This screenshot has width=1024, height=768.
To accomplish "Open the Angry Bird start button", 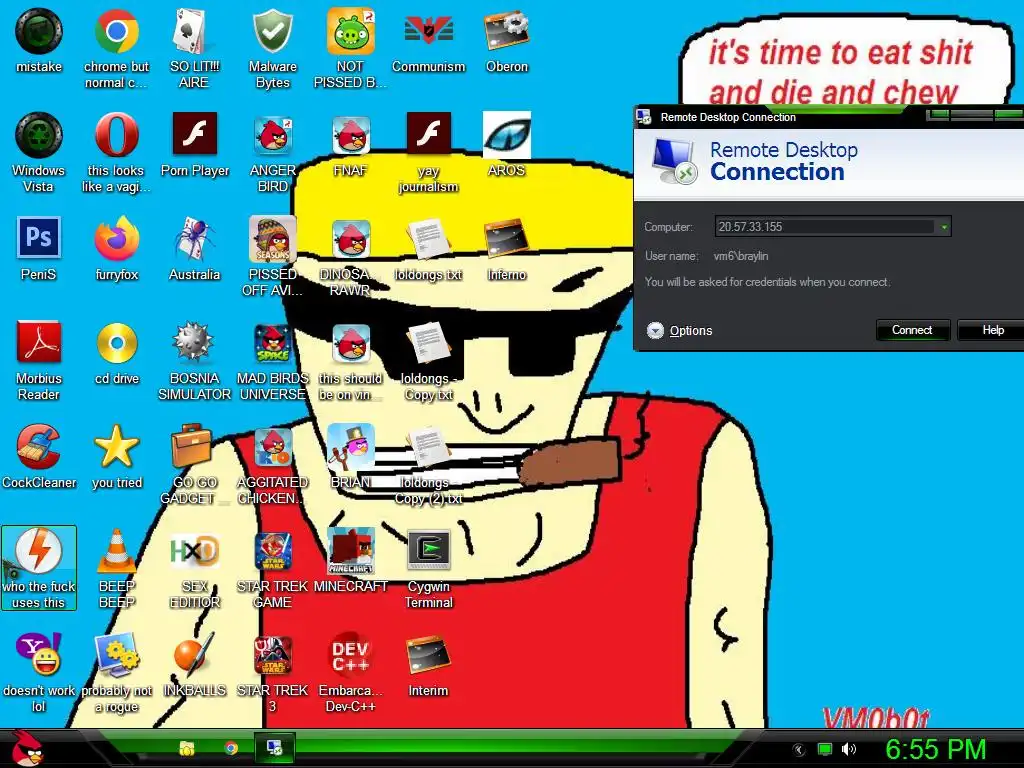I will coord(26,748).
